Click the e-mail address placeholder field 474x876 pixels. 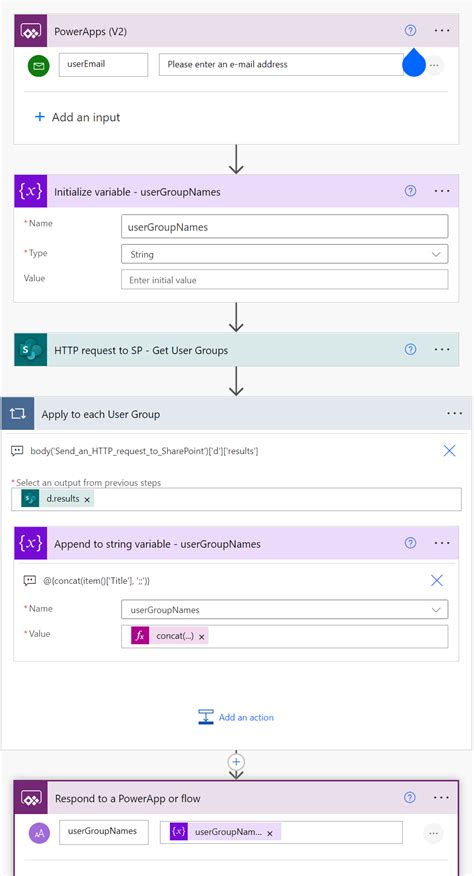point(281,64)
